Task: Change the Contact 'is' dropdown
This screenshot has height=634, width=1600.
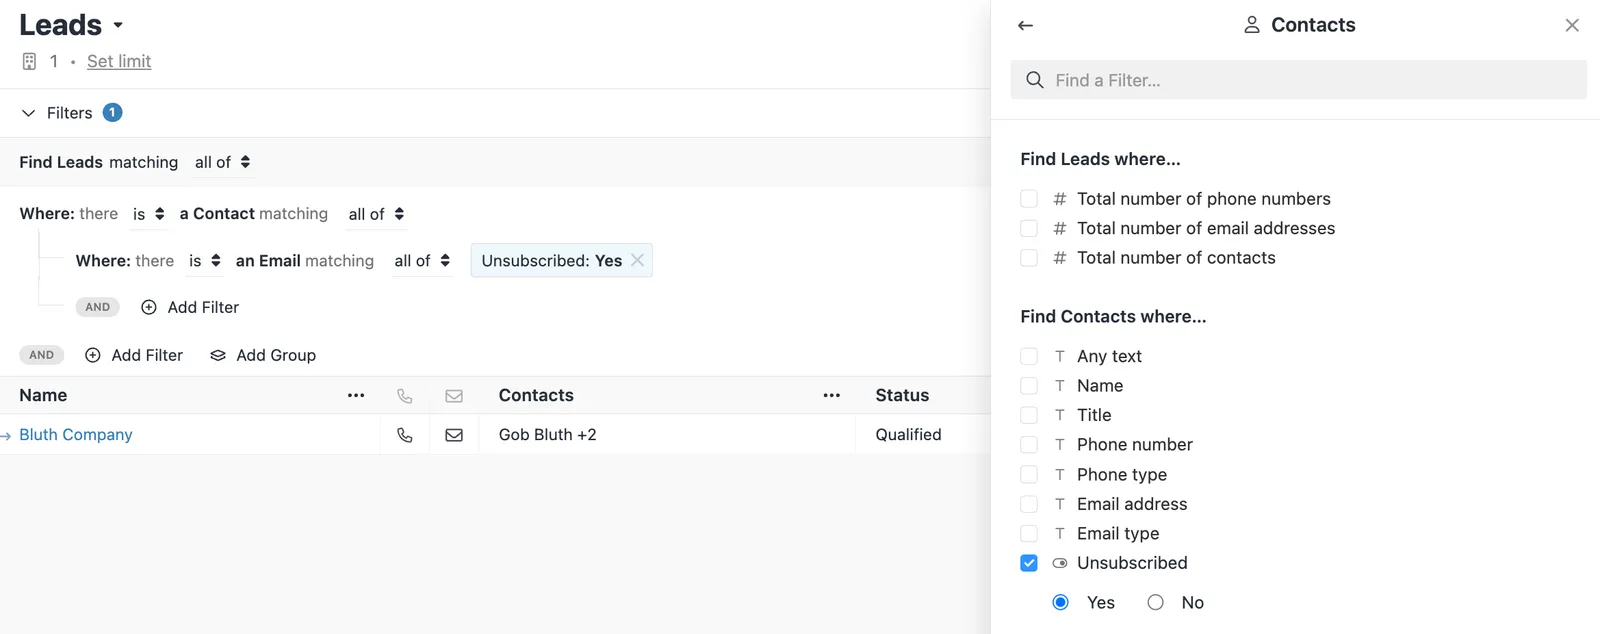Action: coord(148,214)
